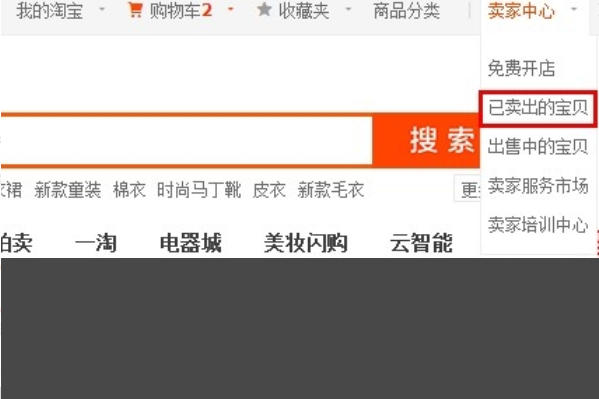599x399 pixels.
Task: Click hot keyword 时尚马丁靴
Action: click(199, 190)
